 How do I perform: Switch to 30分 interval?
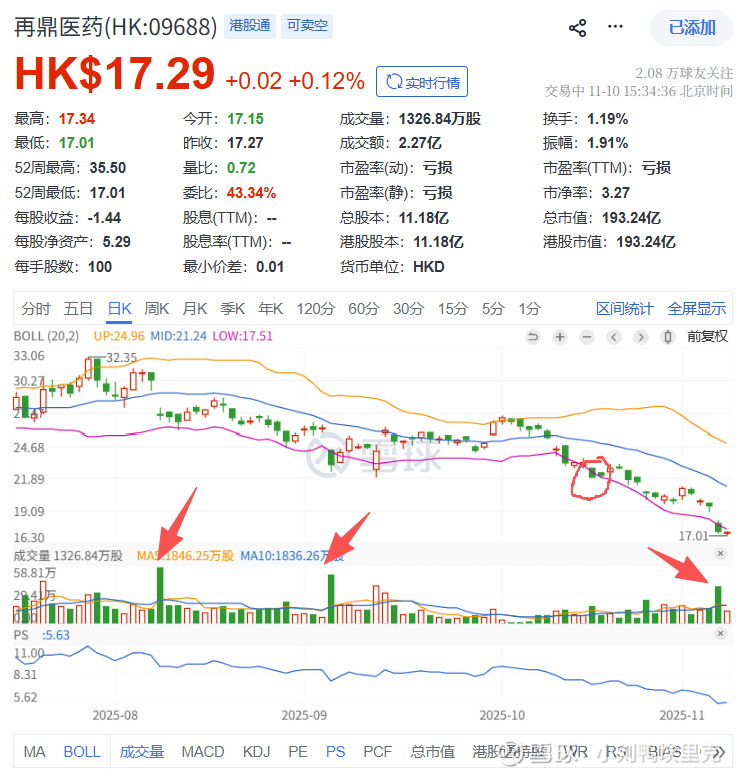[408, 309]
